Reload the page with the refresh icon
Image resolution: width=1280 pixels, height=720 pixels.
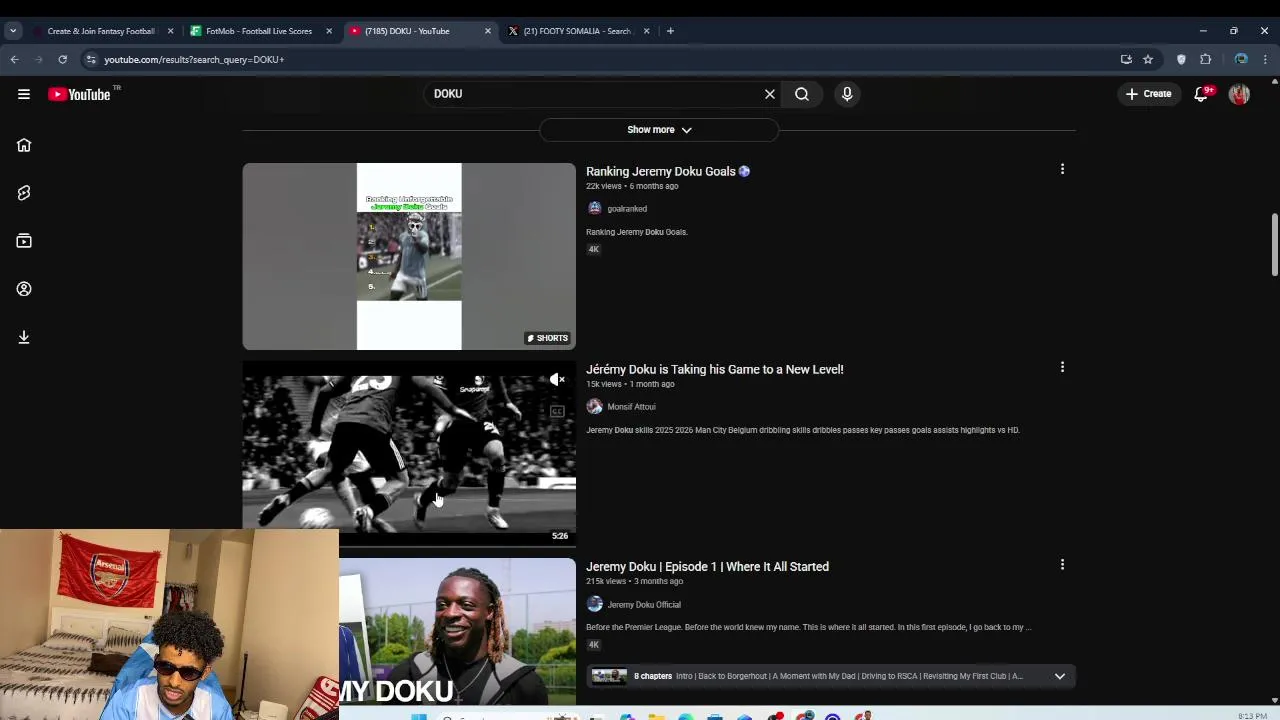(x=62, y=59)
